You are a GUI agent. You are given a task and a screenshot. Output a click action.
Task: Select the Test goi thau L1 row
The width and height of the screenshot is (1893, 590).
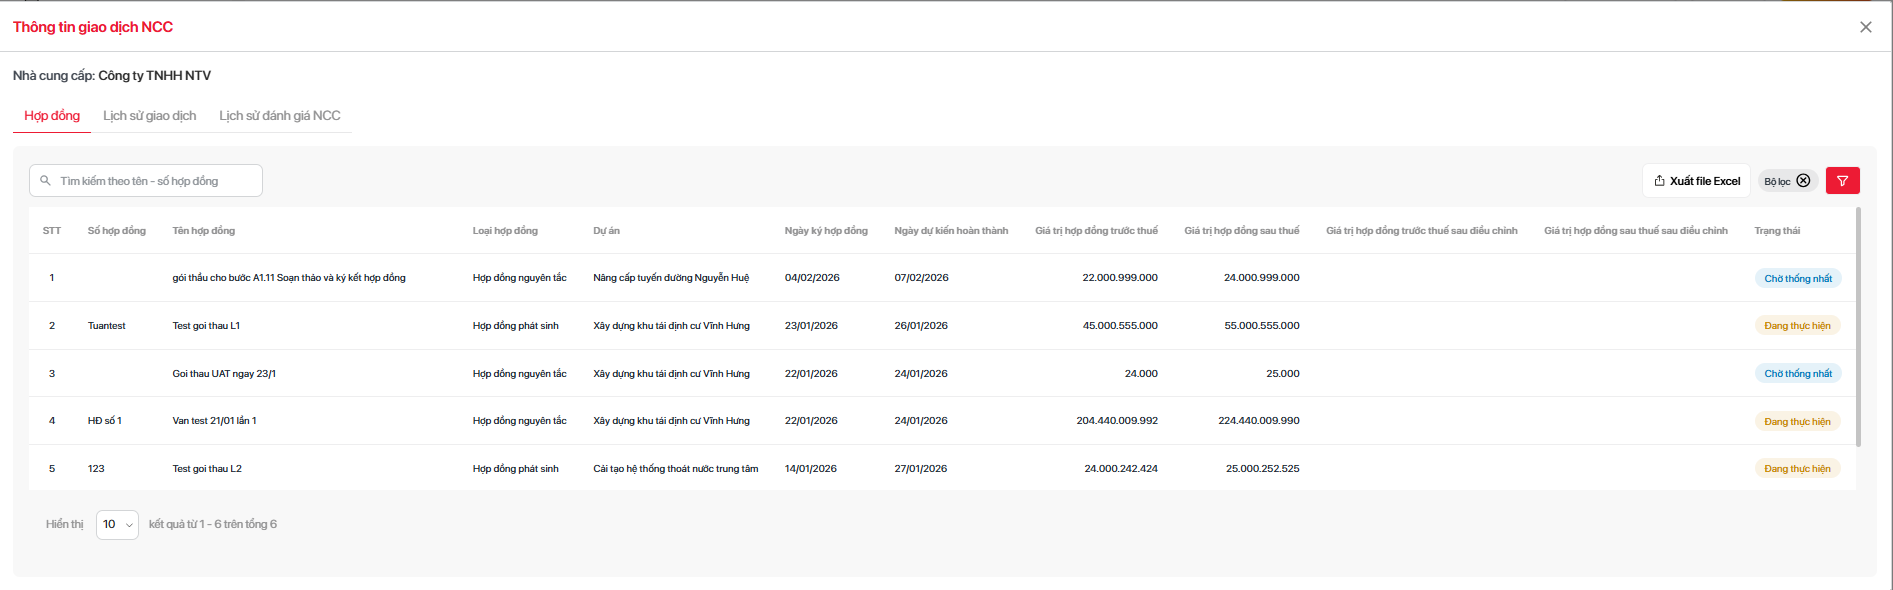206,326
